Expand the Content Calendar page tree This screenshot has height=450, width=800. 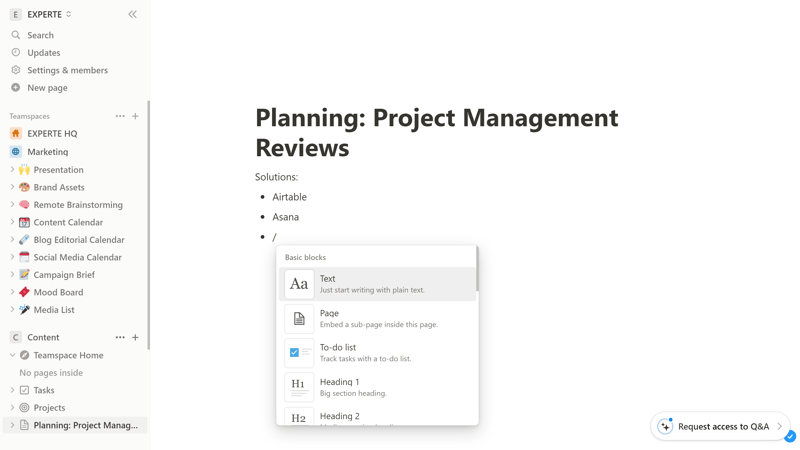[x=12, y=222]
